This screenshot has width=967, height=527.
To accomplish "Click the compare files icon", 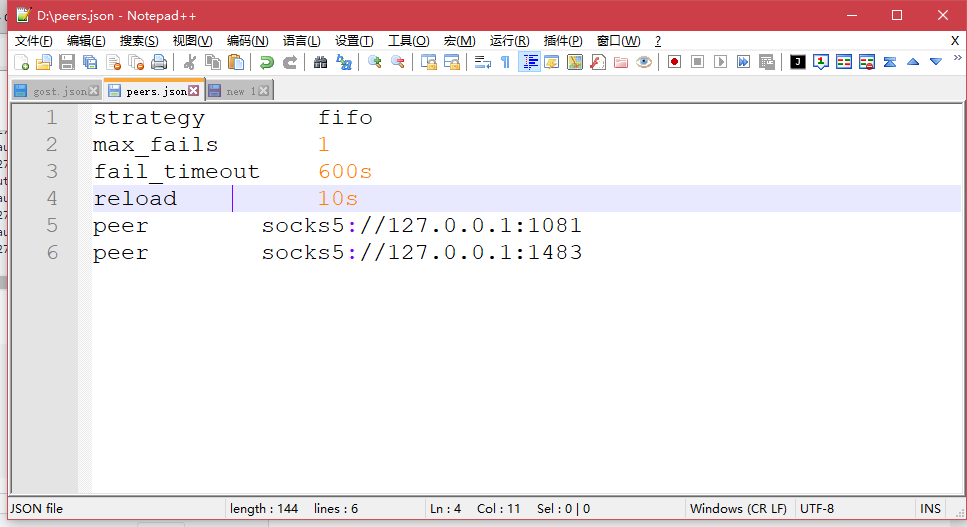I will point(844,62).
